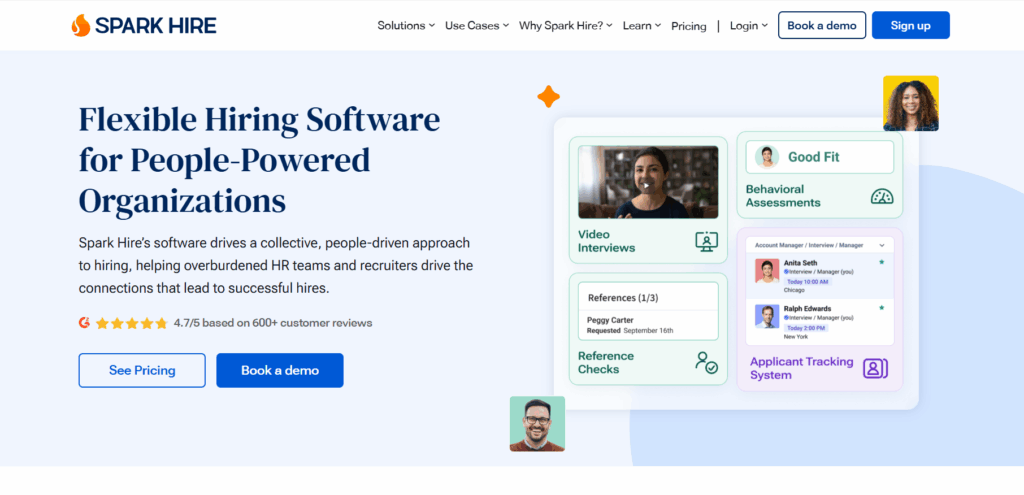Click the woman's portrait with yellow background
The height and width of the screenshot is (495, 1024).
coord(910,103)
